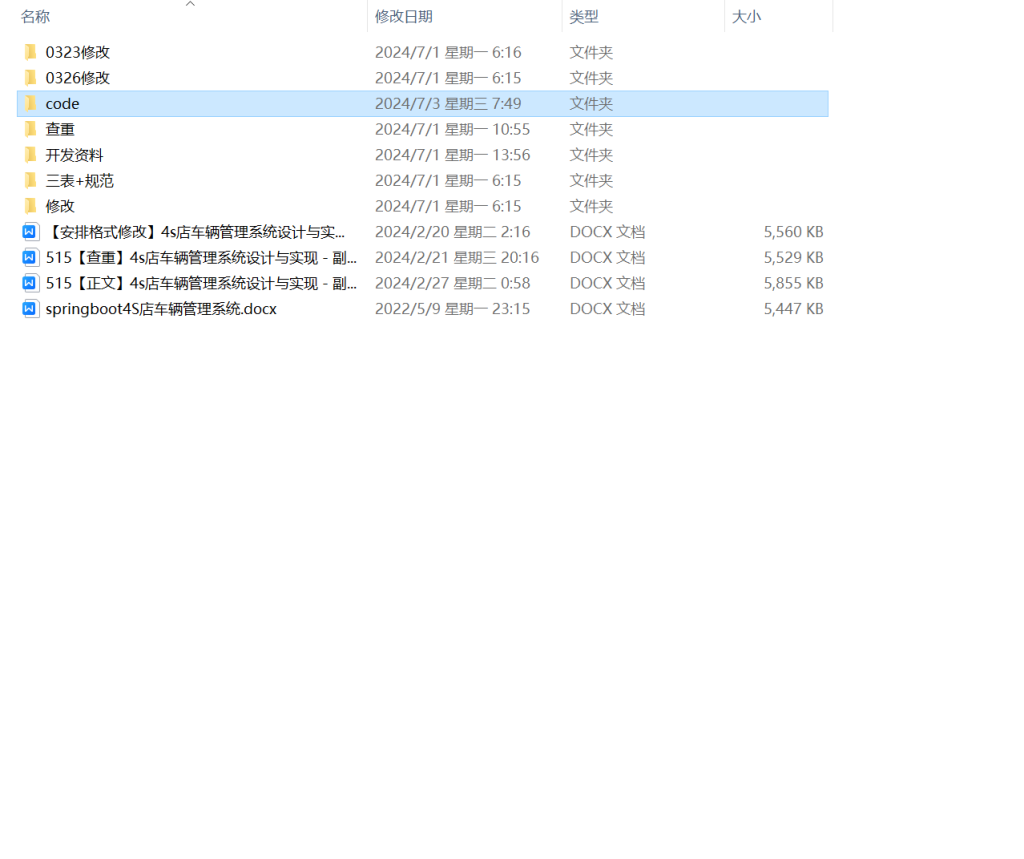Sort files by 名称 column header

[36, 17]
